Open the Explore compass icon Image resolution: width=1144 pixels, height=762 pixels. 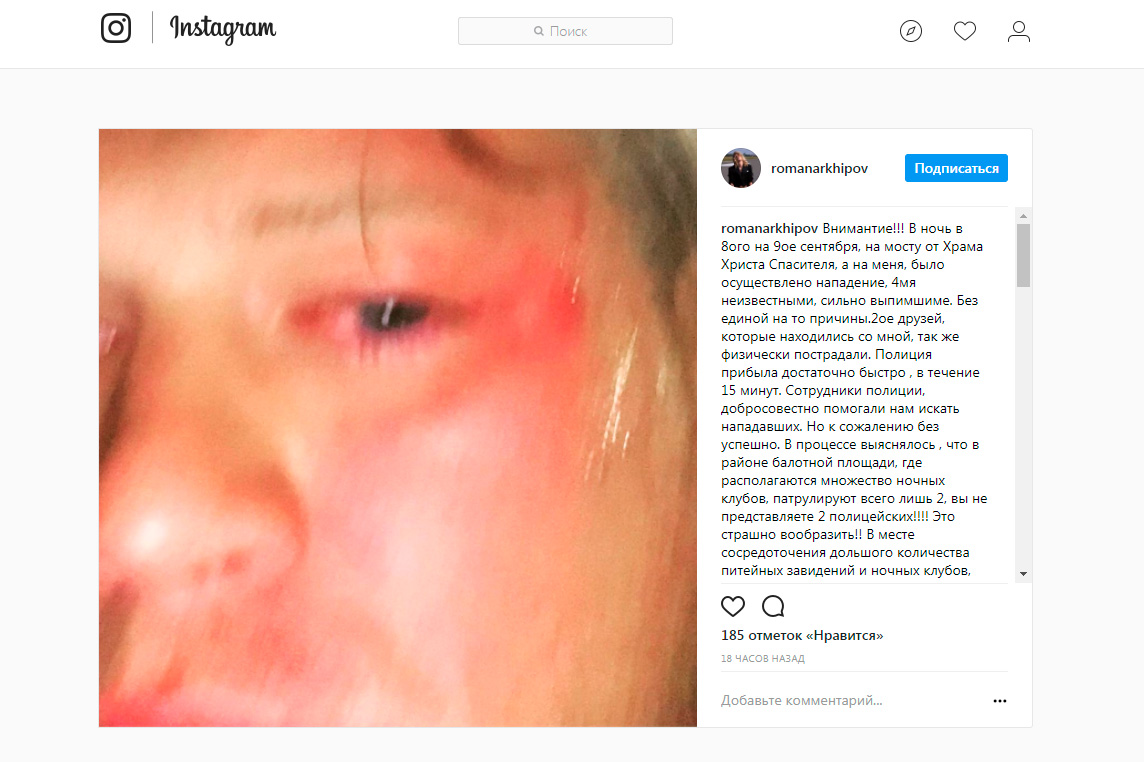tap(911, 31)
